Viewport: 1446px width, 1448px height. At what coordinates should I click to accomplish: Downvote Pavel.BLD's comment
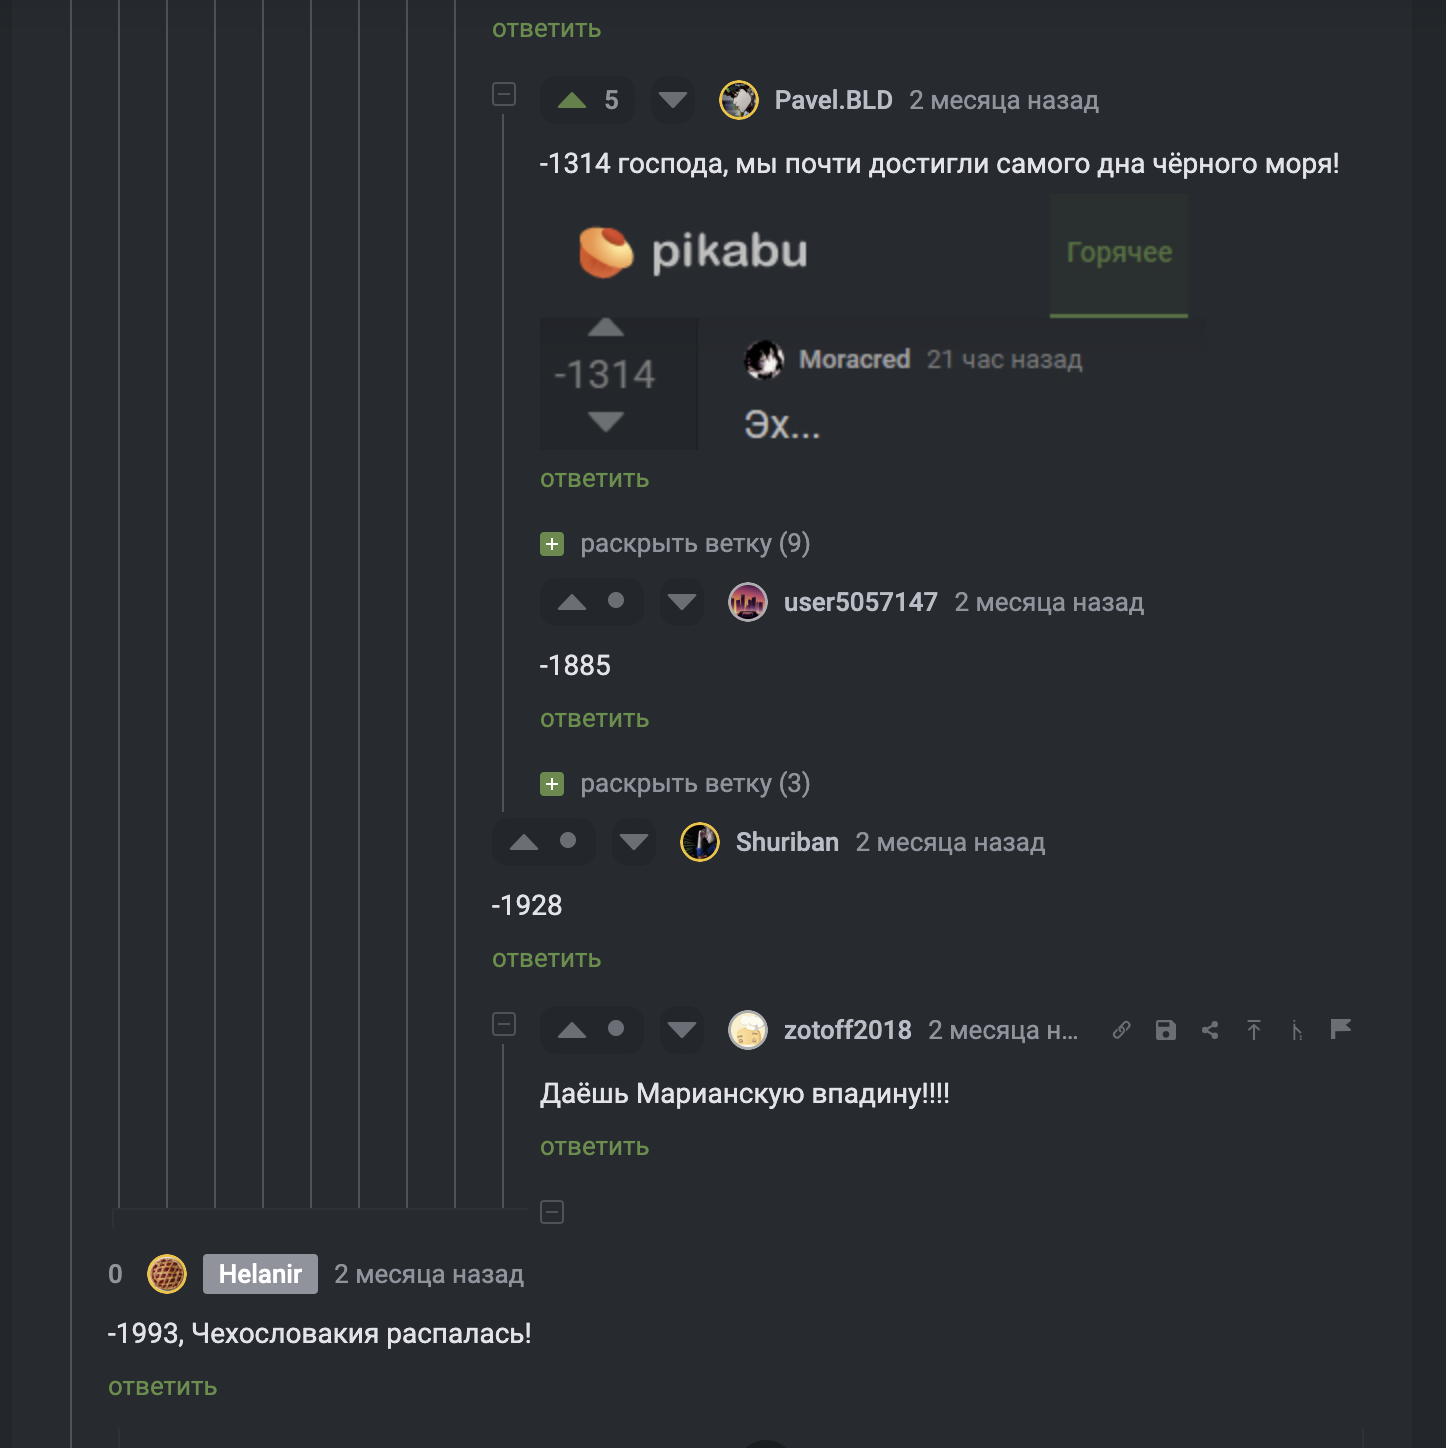point(673,100)
